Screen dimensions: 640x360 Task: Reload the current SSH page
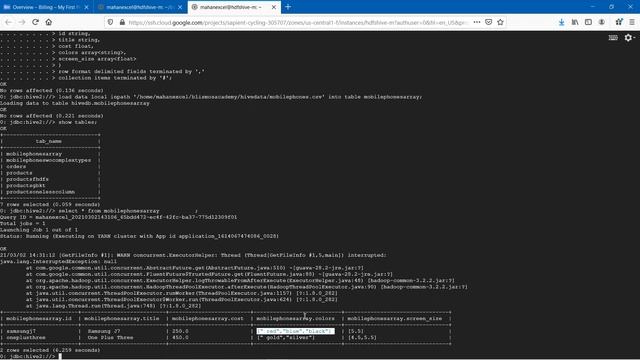click(x=35, y=22)
